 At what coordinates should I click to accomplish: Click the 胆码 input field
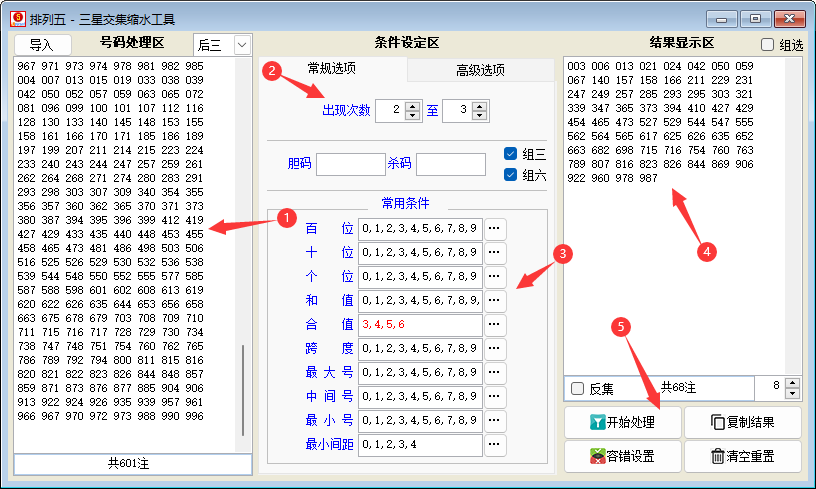point(350,164)
